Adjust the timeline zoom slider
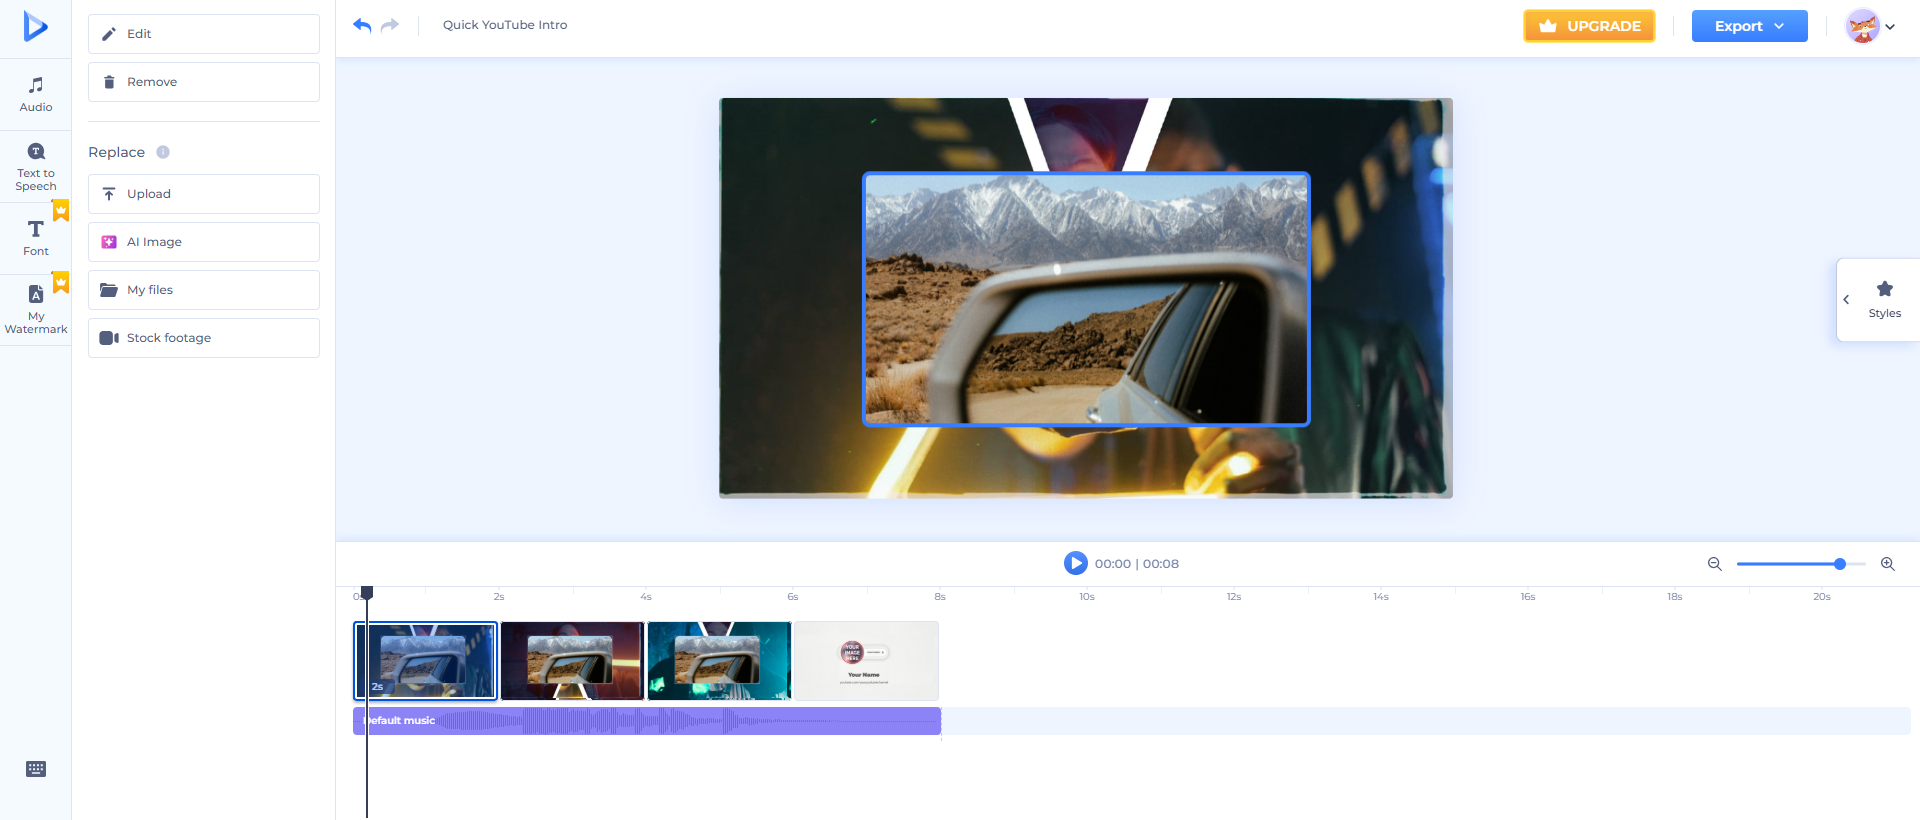The height and width of the screenshot is (820, 1920). point(1839,564)
